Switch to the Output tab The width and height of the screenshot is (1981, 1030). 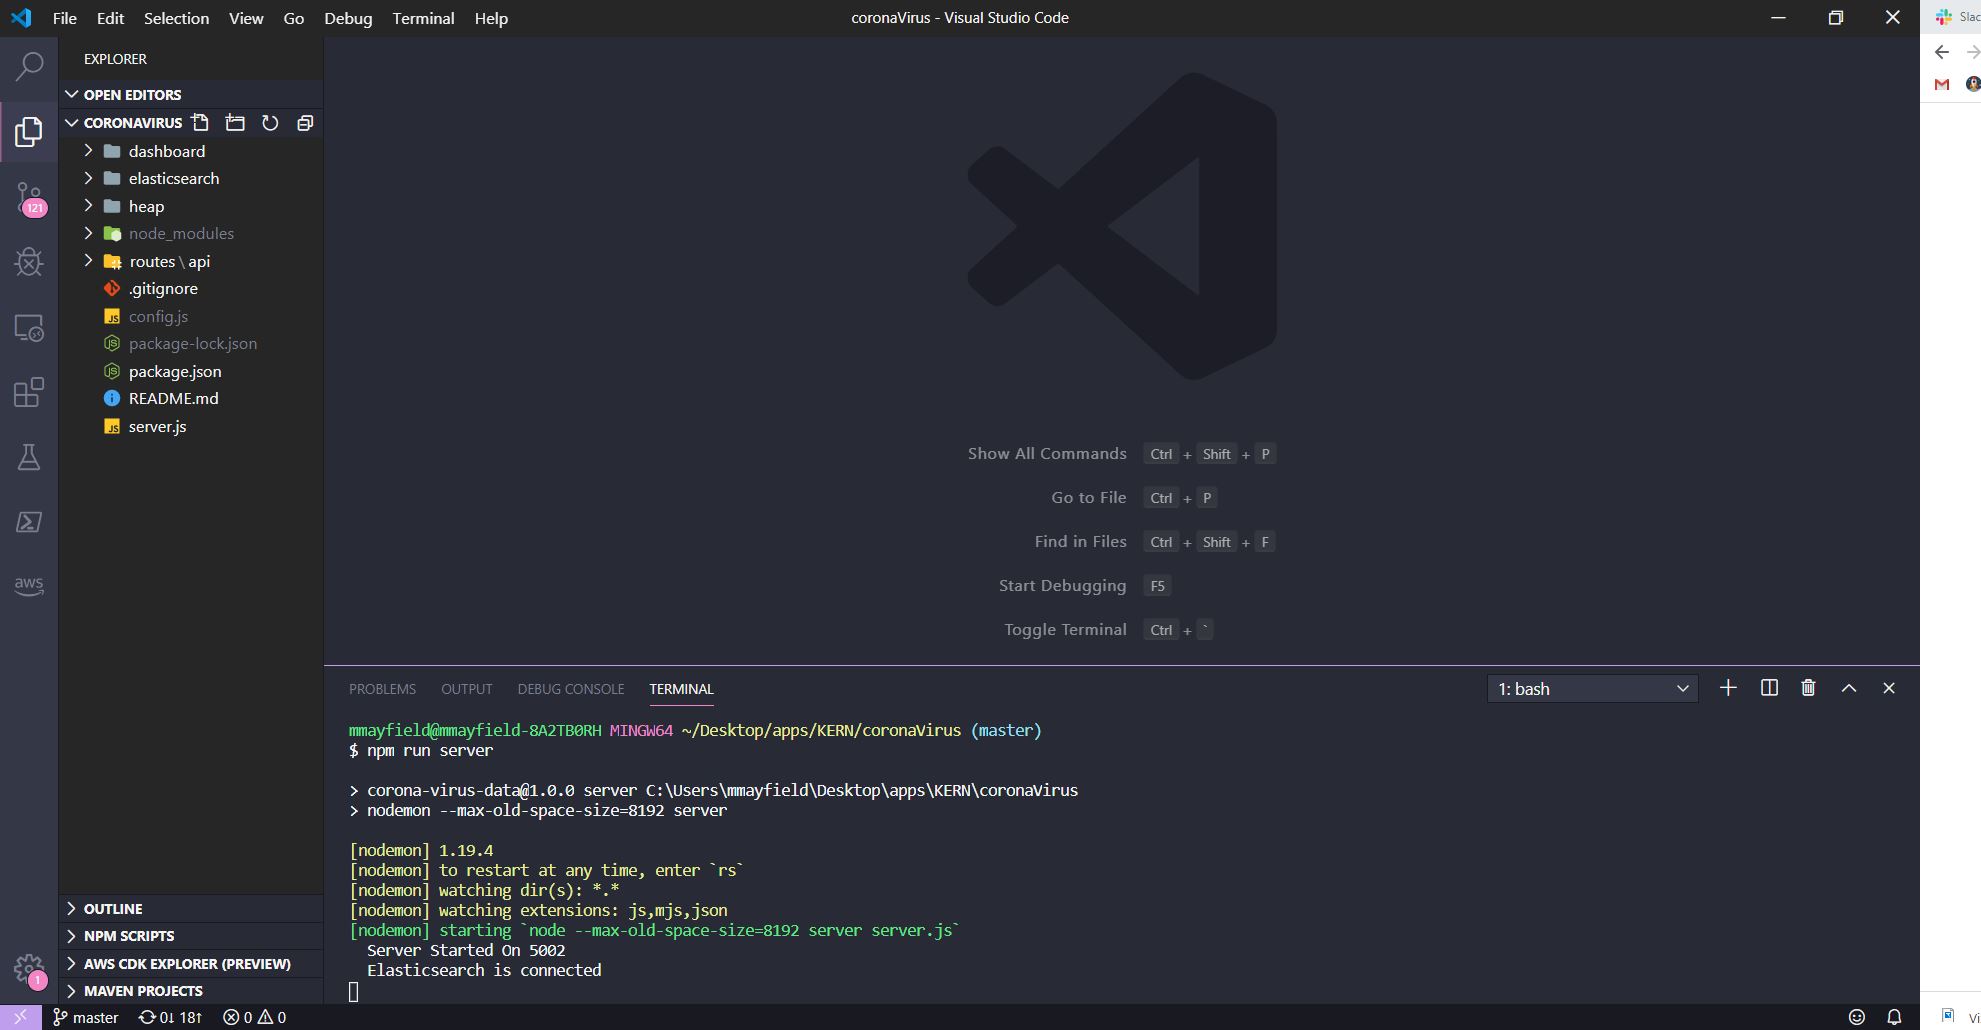click(467, 689)
